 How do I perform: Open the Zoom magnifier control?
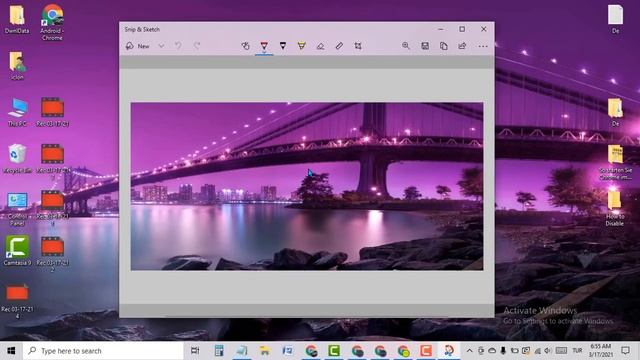click(x=406, y=46)
